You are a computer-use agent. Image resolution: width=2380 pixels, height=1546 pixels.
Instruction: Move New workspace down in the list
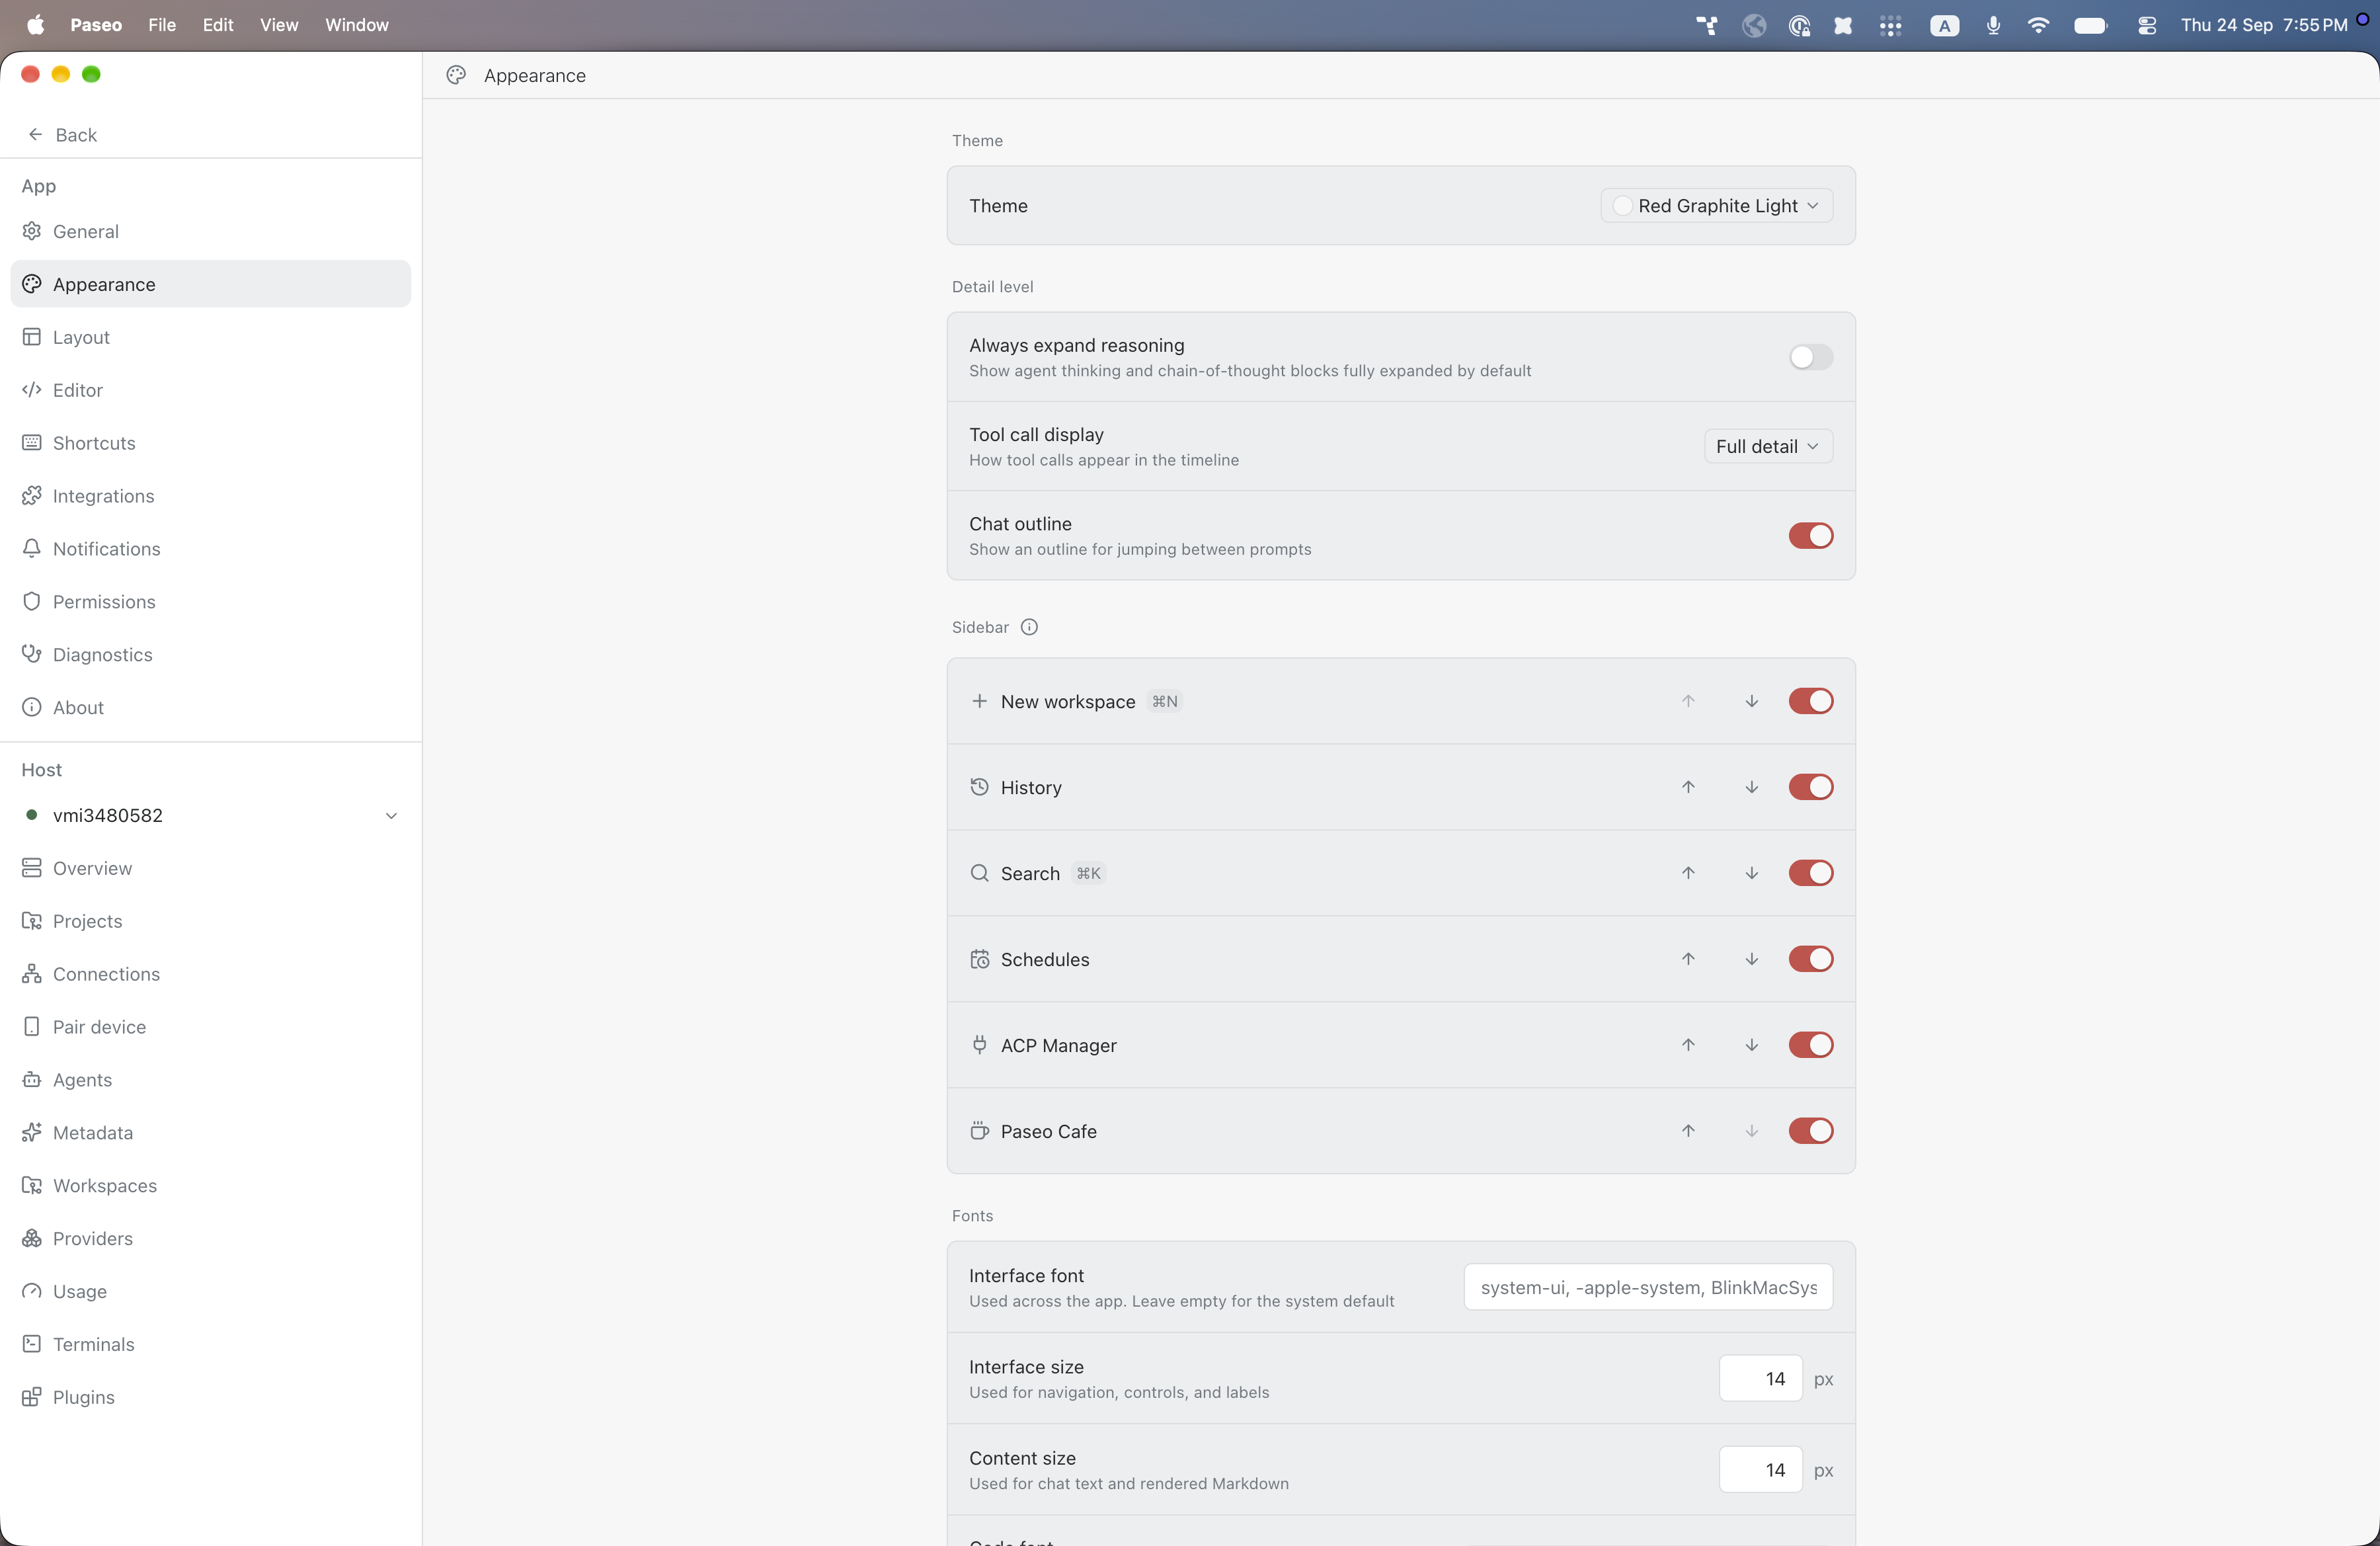[1752, 701]
